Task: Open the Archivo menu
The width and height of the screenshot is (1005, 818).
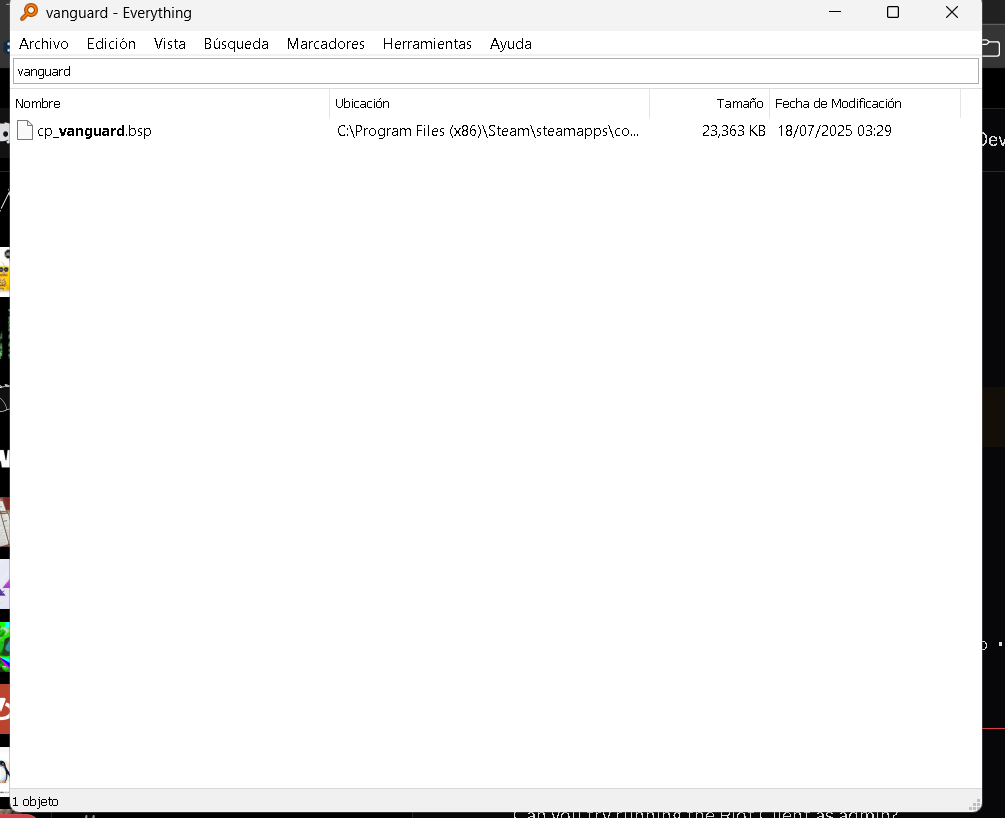Action: click(44, 44)
